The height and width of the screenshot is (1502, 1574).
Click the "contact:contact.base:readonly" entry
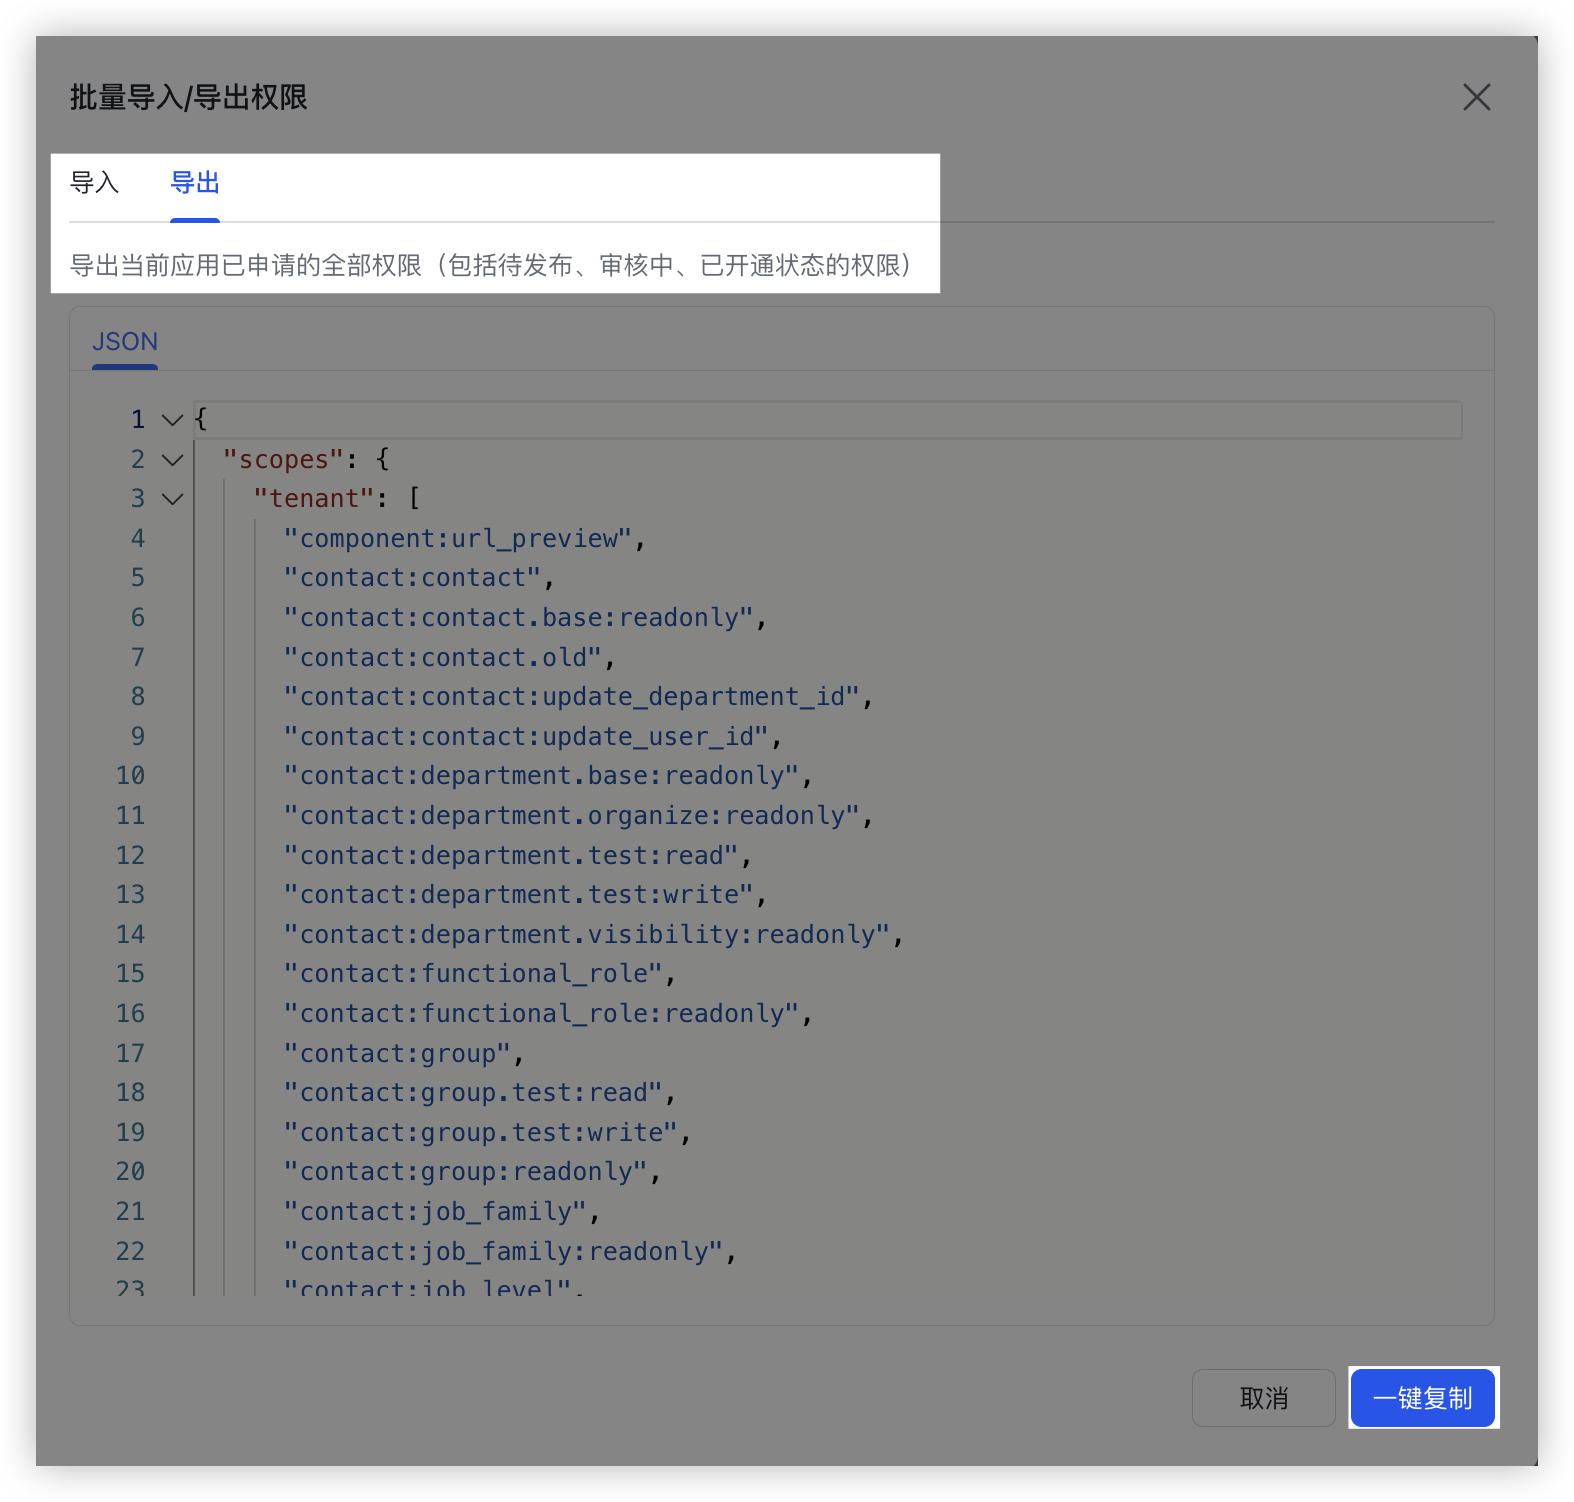point(518,618)
